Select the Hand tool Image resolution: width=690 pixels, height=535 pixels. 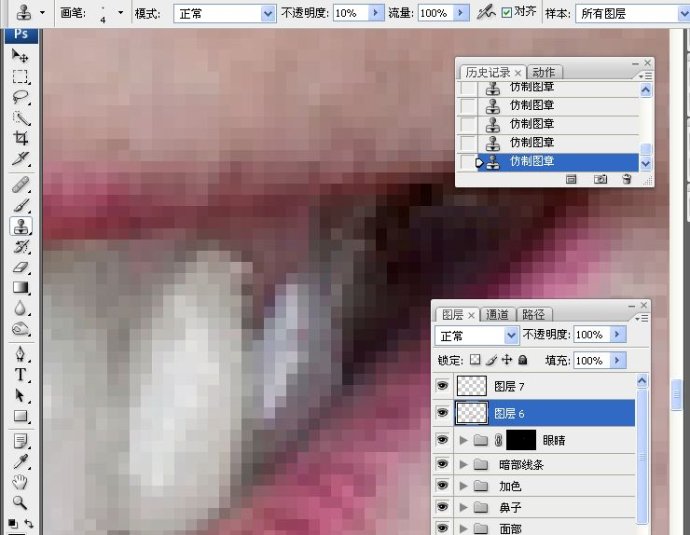click(20, 482)
